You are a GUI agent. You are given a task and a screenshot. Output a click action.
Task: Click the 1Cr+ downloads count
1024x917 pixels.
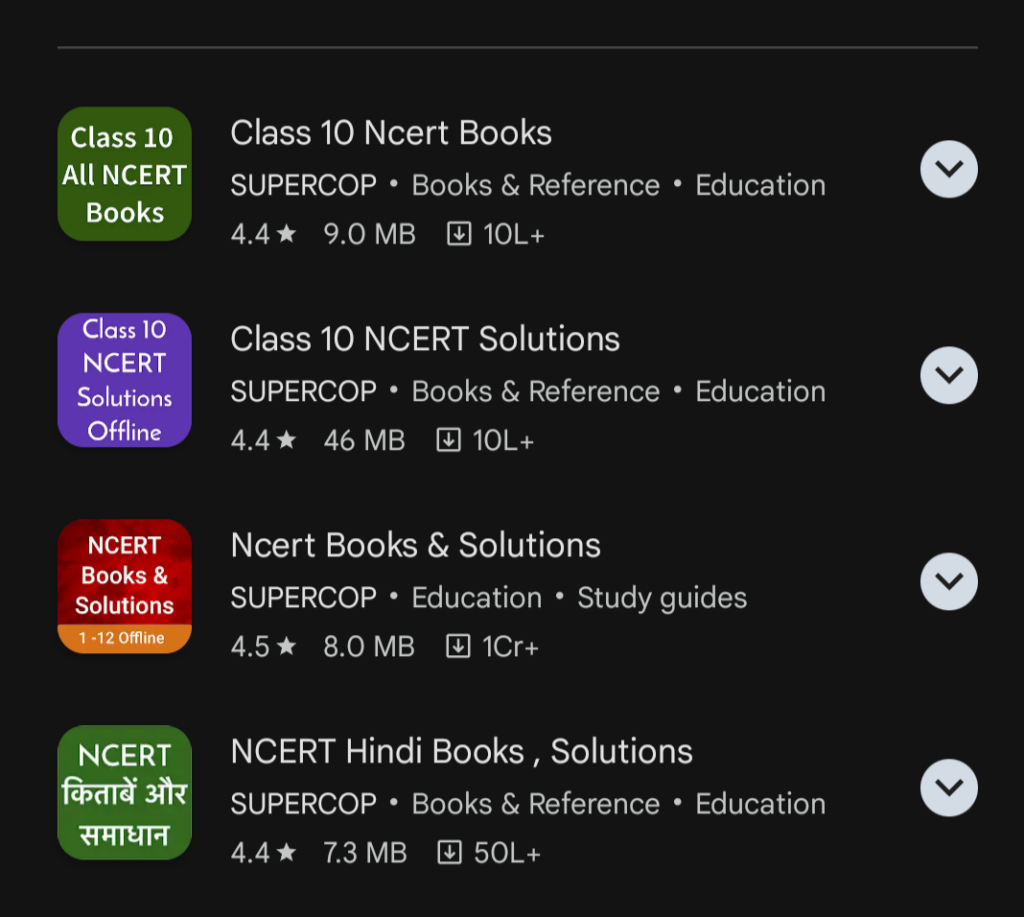(510, 647)
